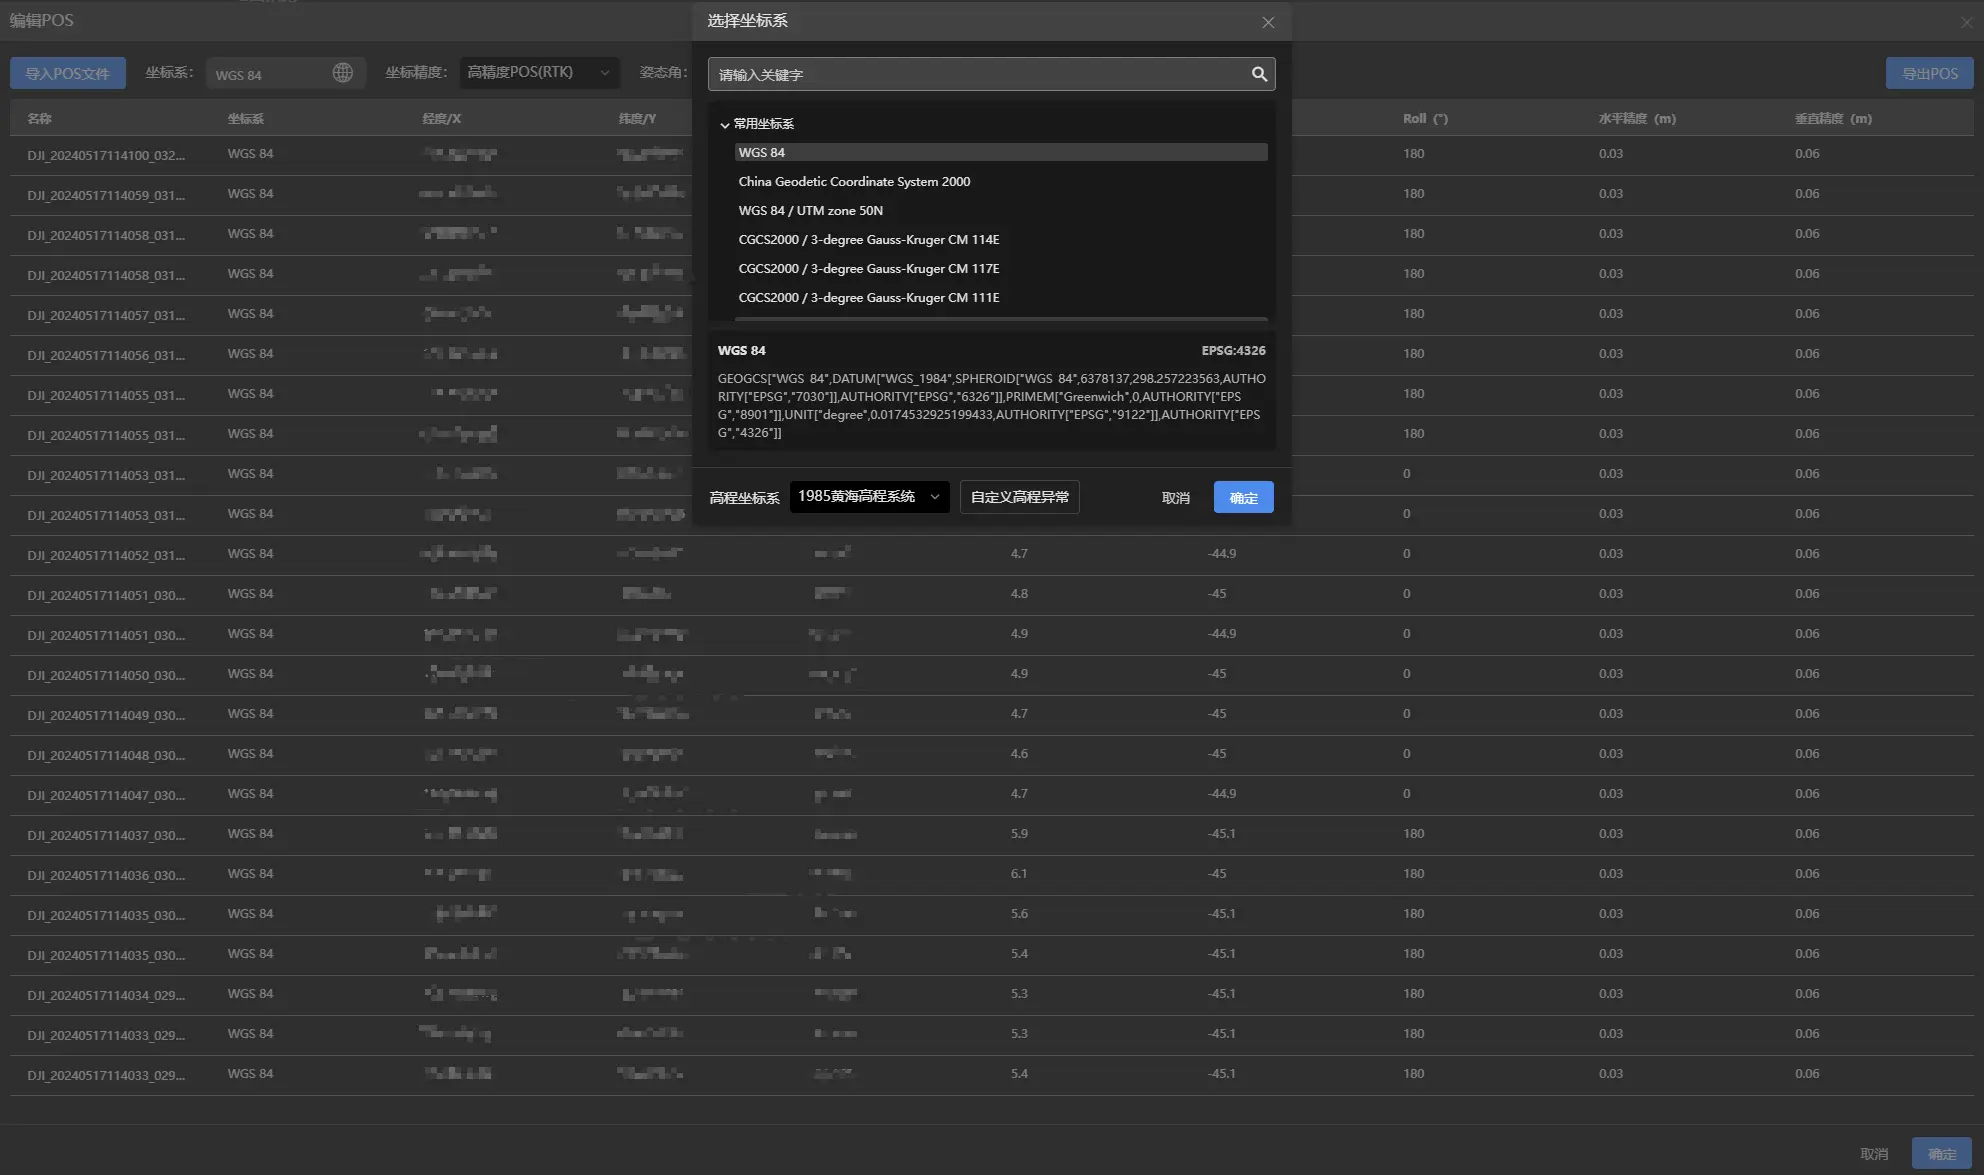The width and height of the screenshot is (1984, 1175).
Task: Open the 高程坐标系 1985黄海高程系统 dropdown
Action: tap(869, 497)
